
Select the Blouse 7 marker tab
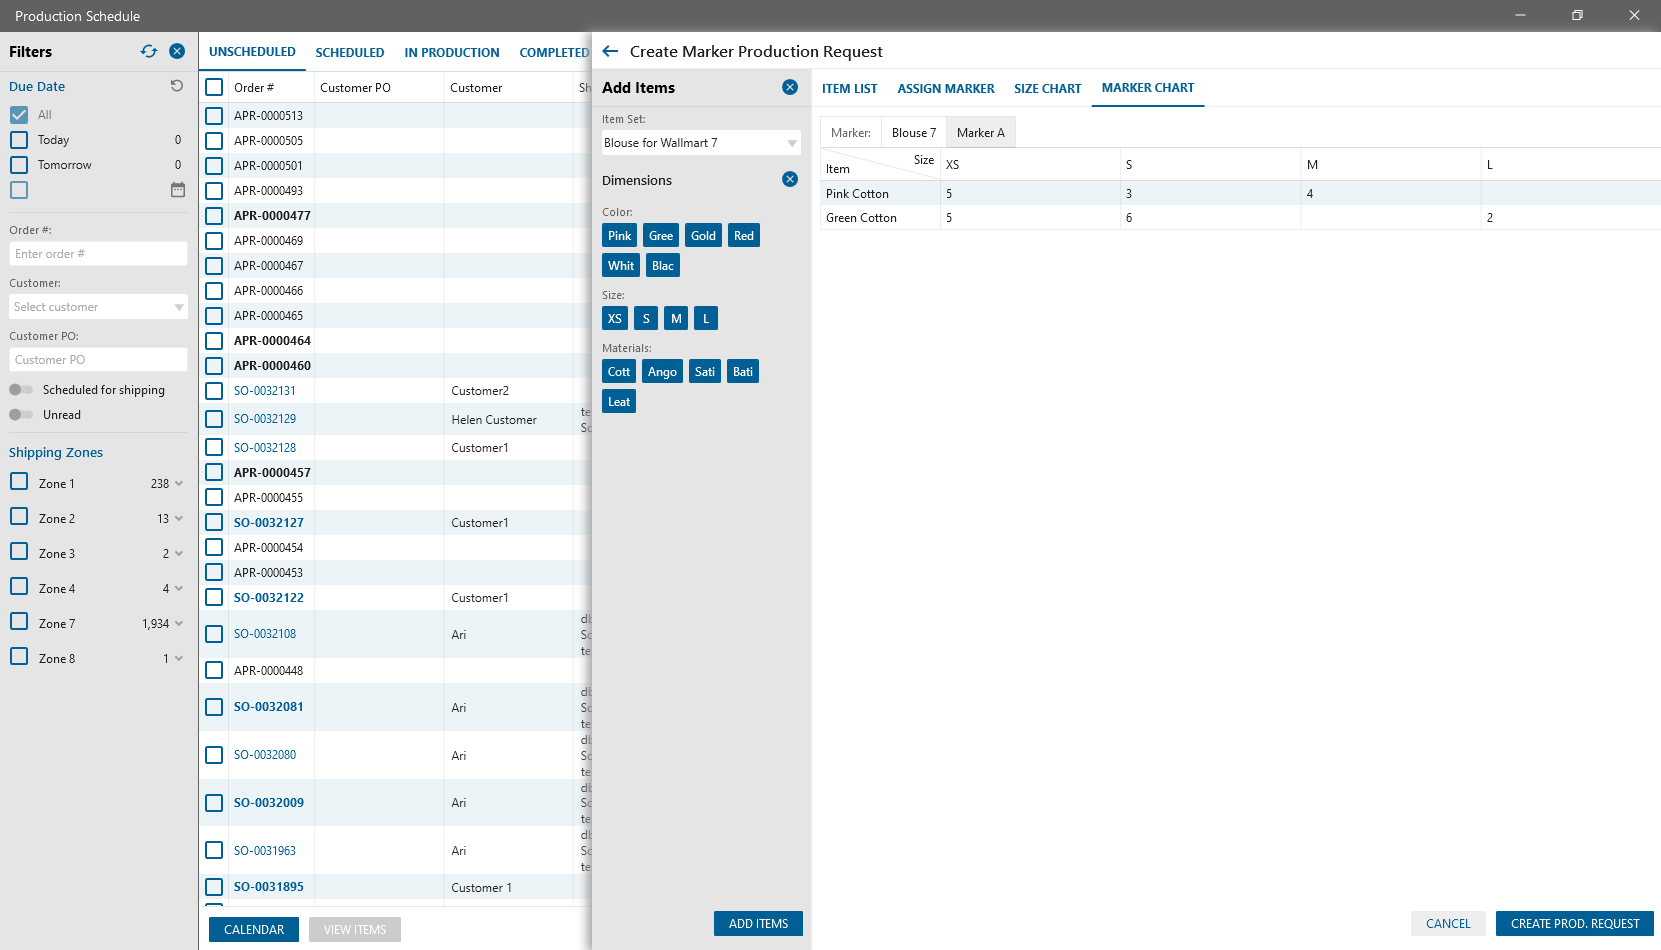pos(914,133)
